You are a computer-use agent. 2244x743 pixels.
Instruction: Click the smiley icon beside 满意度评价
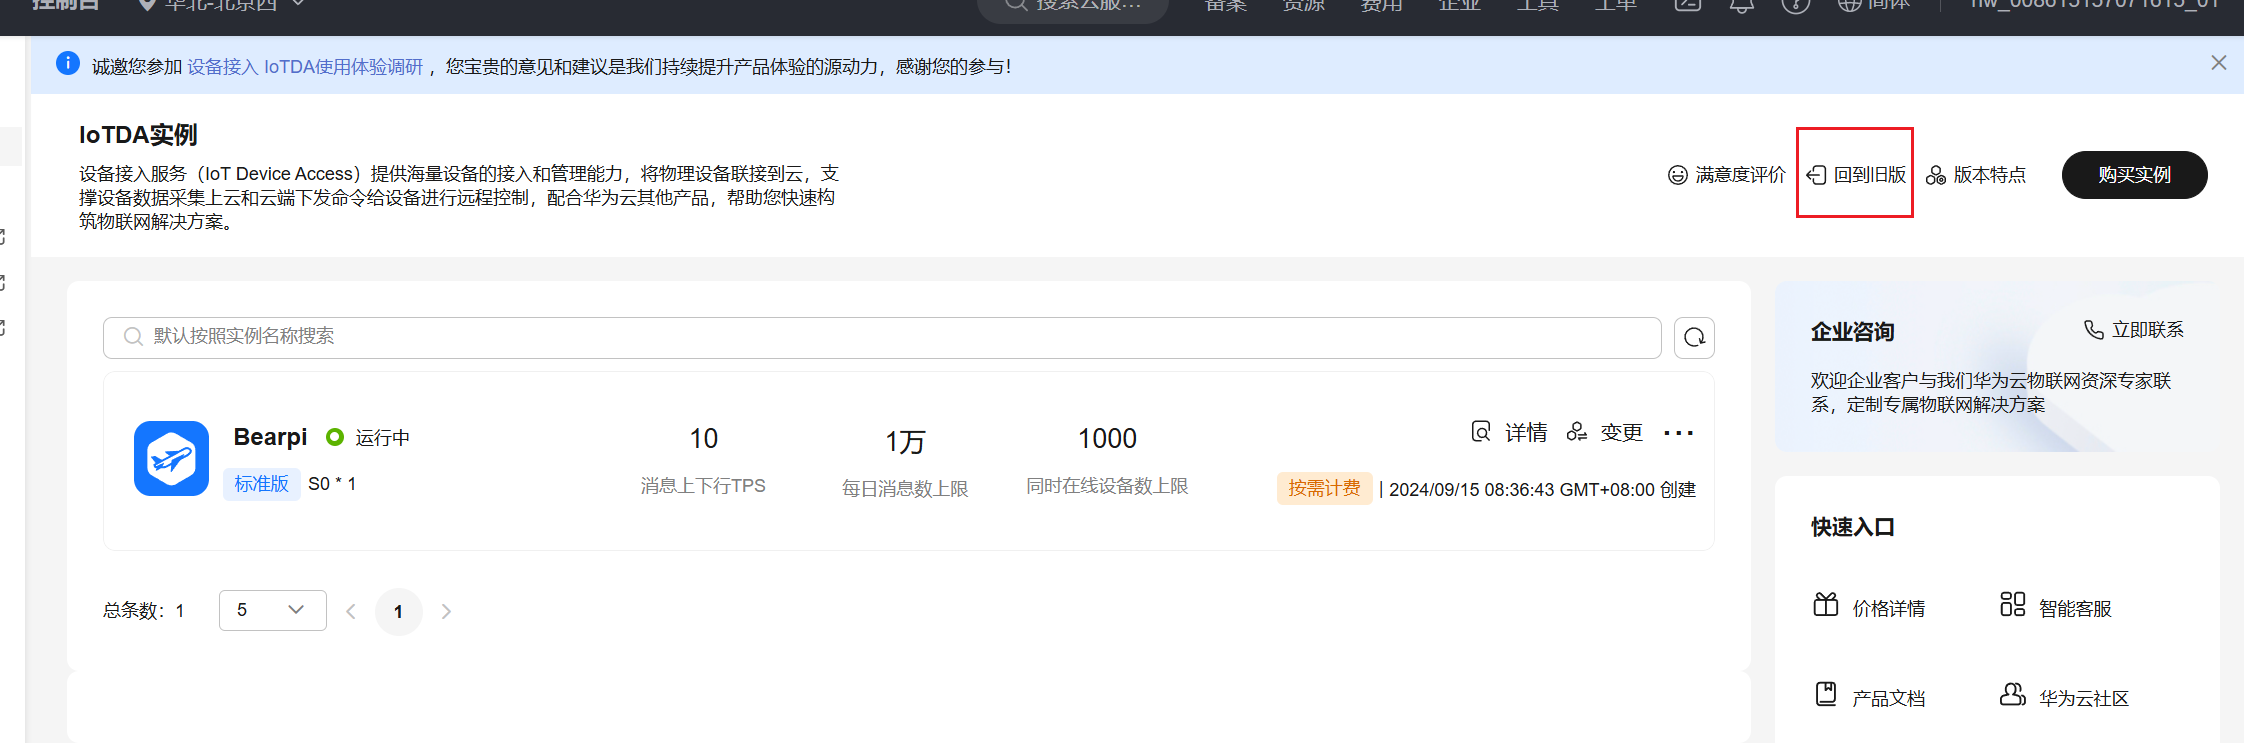[1678, 176]
